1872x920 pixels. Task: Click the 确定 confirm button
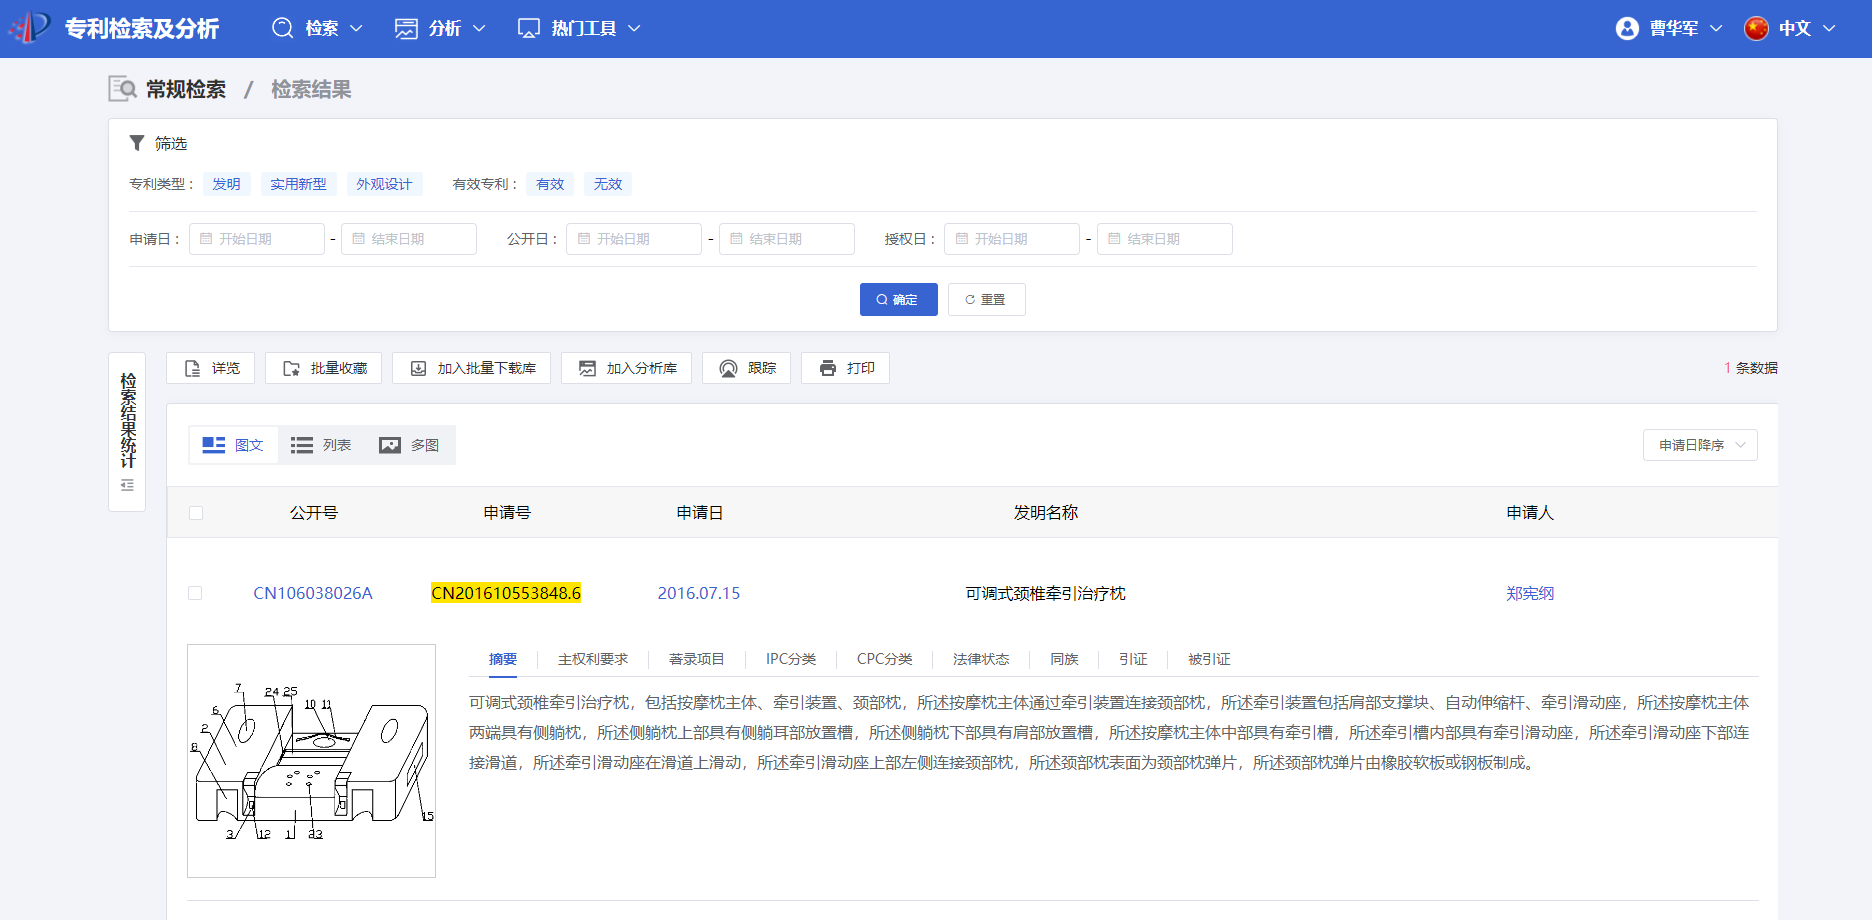899,299
